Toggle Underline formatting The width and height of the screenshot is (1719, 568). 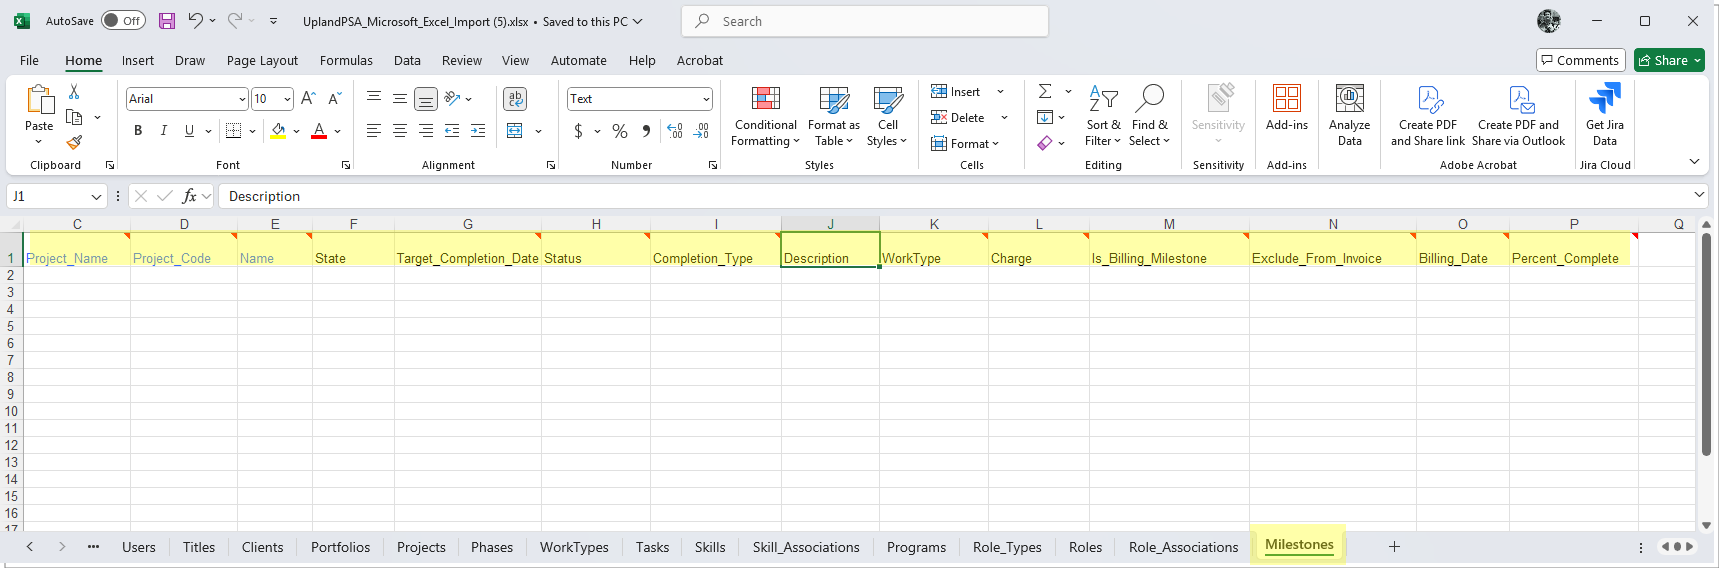[x=189, y=131]
